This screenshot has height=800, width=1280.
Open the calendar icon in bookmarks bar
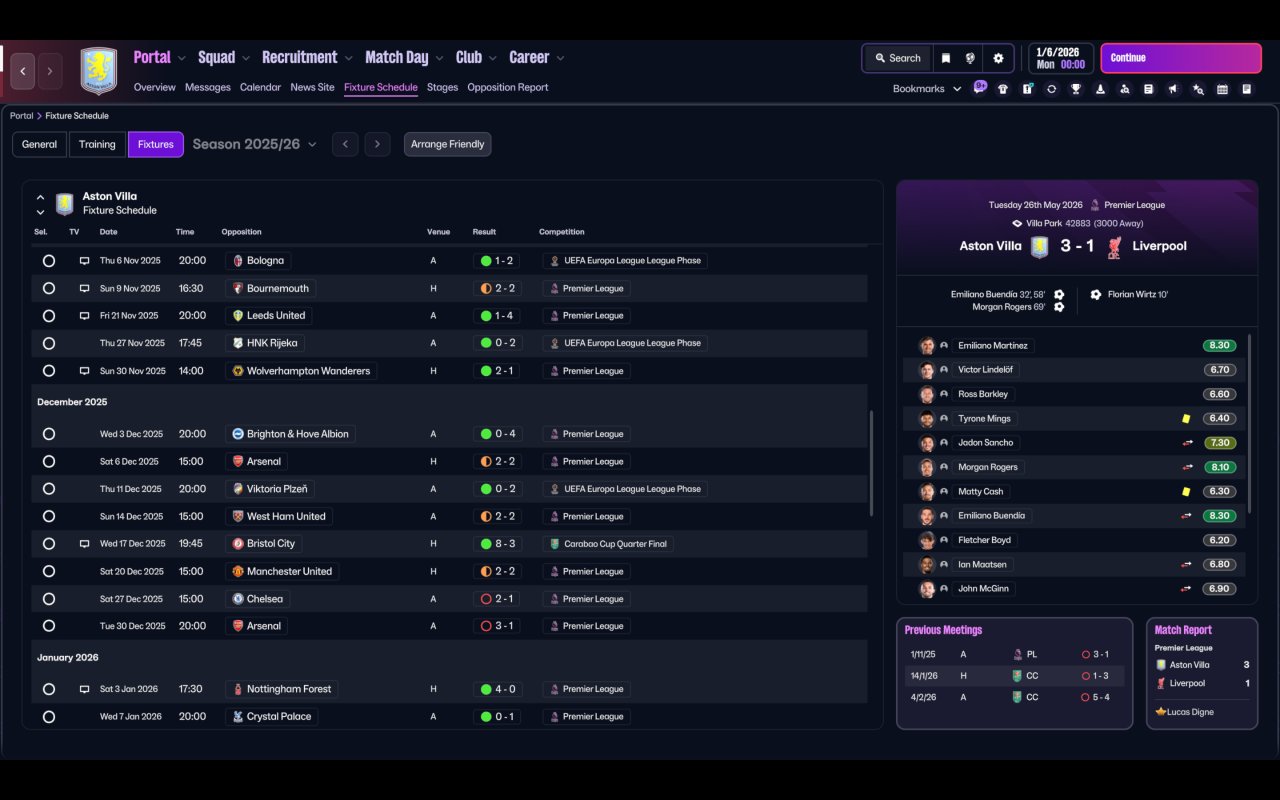coord(1222,89)
